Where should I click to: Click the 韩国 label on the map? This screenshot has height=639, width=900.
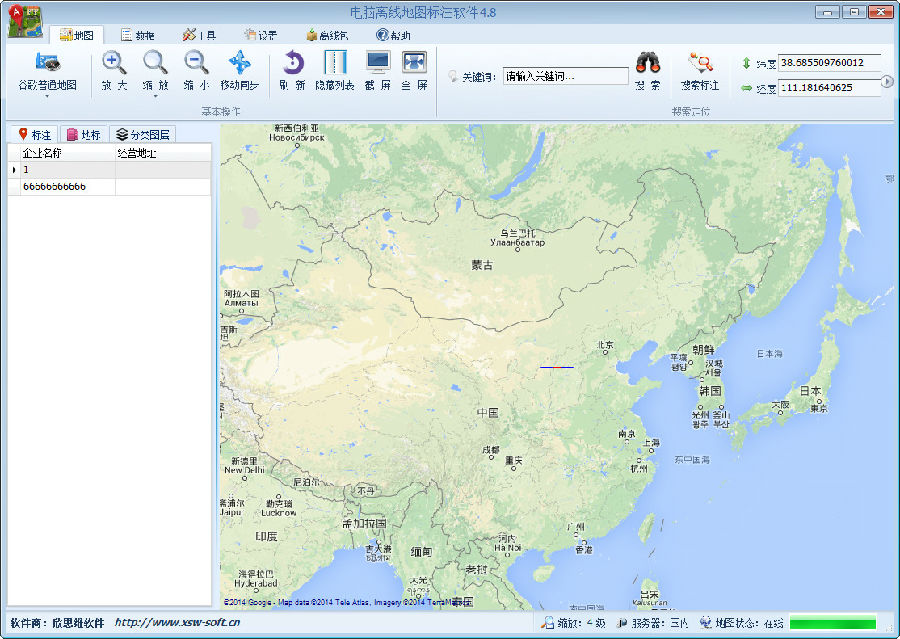click(710, 390)
